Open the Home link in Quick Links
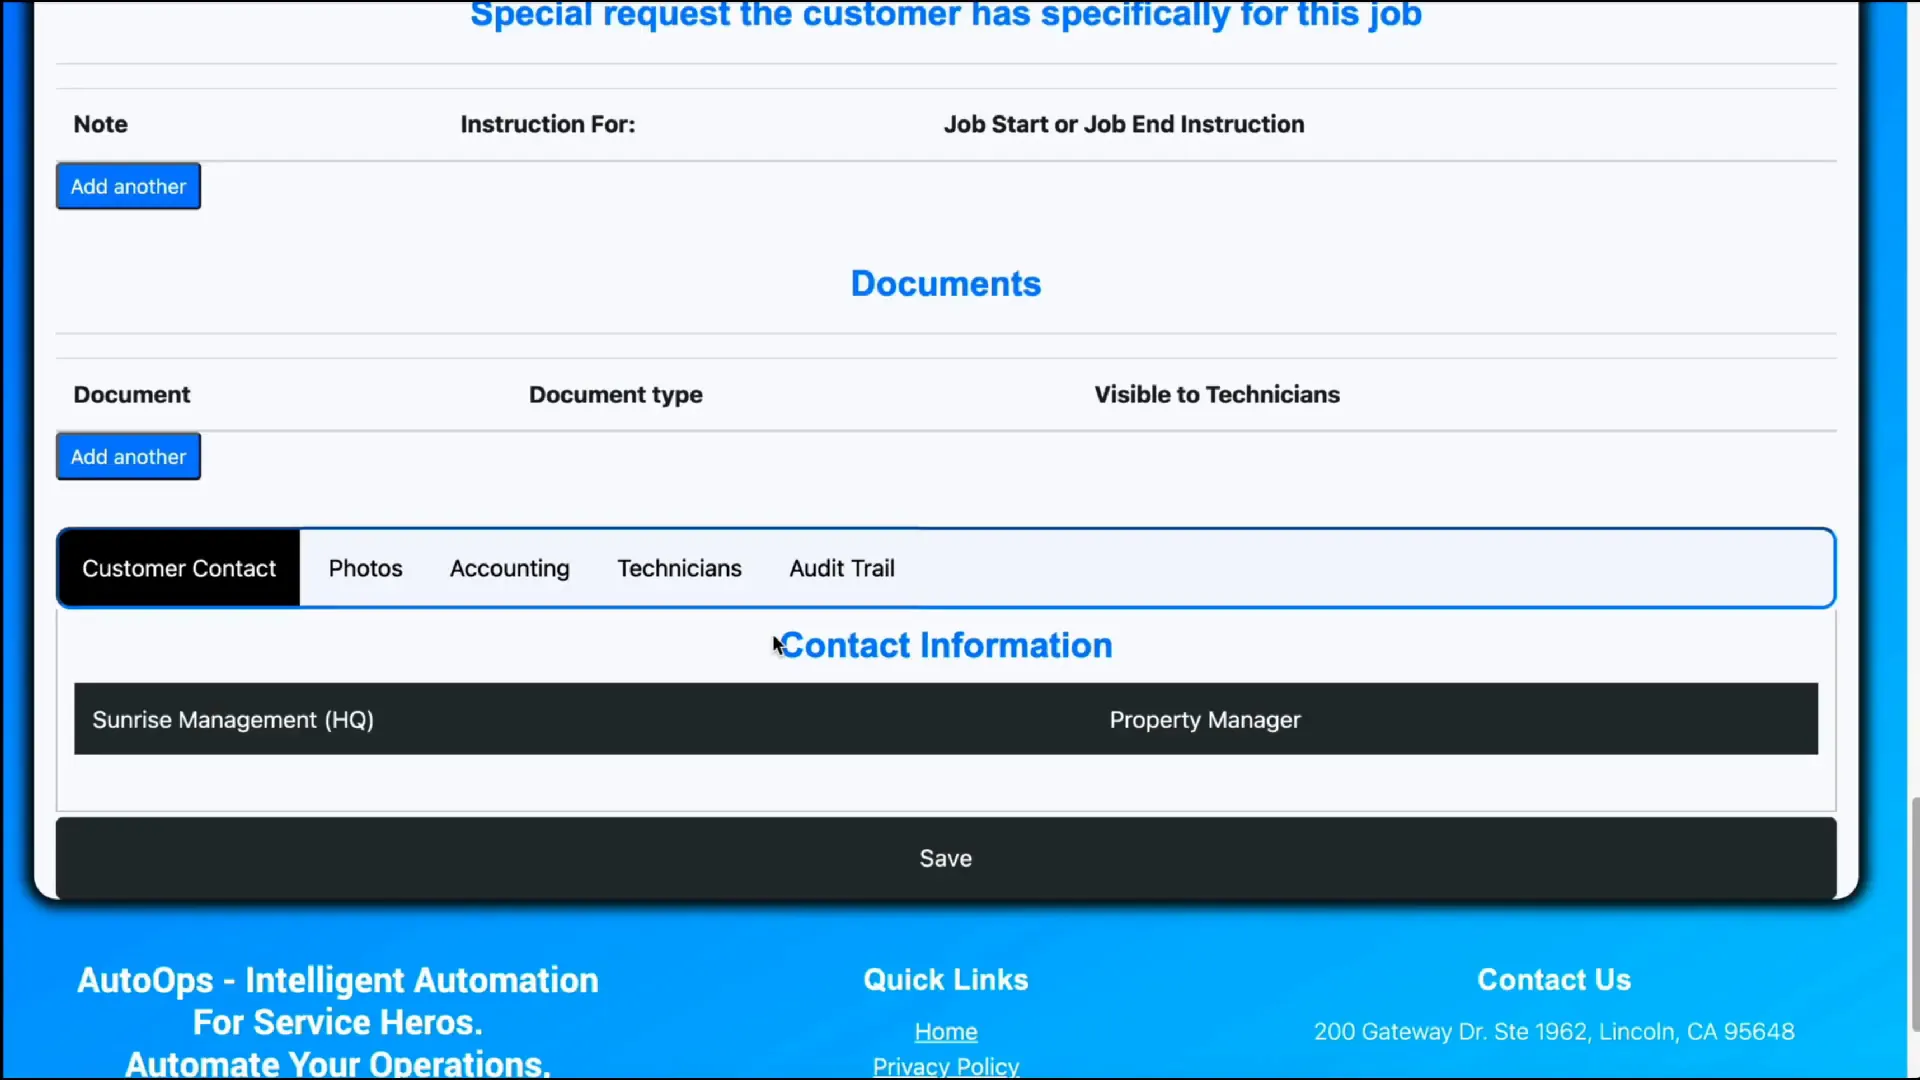The image size is (1920, 1080). pos(945,1031)
